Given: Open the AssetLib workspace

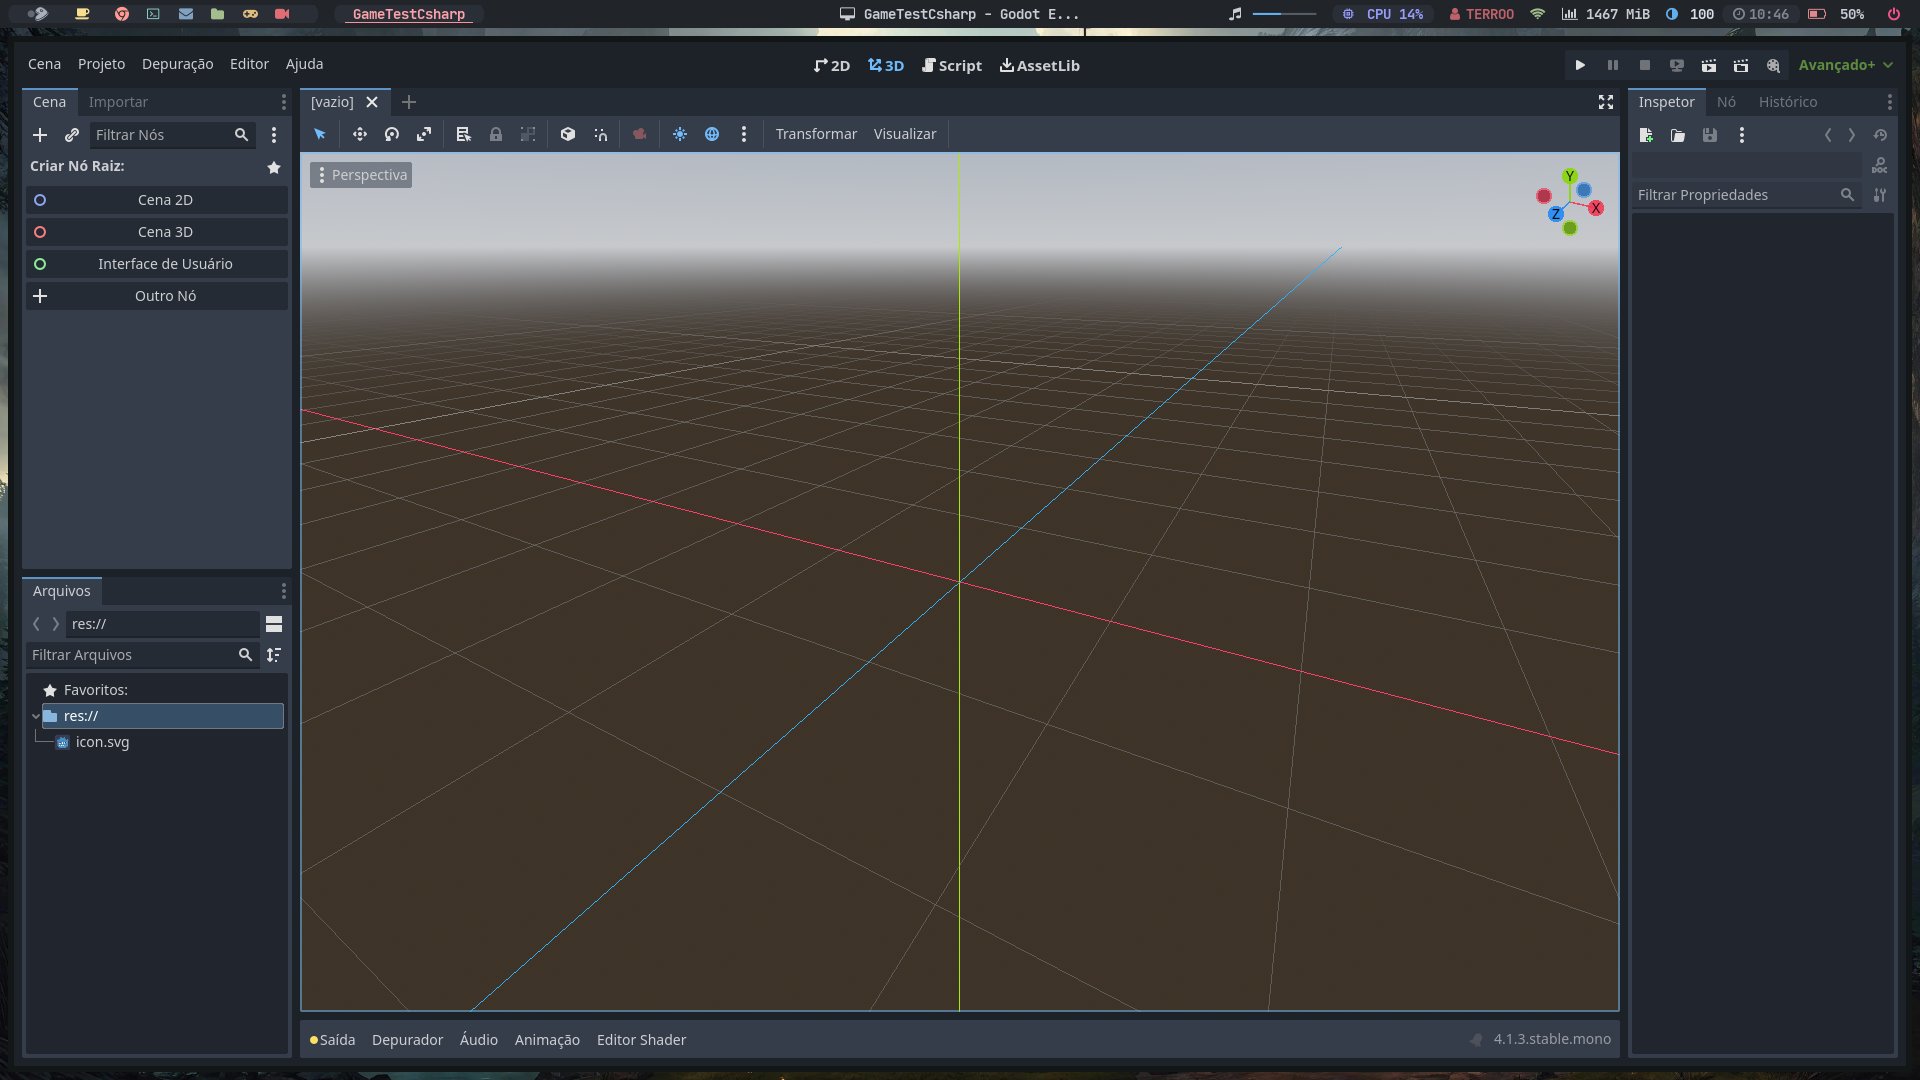Looking at the screenshot, I should [x=1040, y=65].
